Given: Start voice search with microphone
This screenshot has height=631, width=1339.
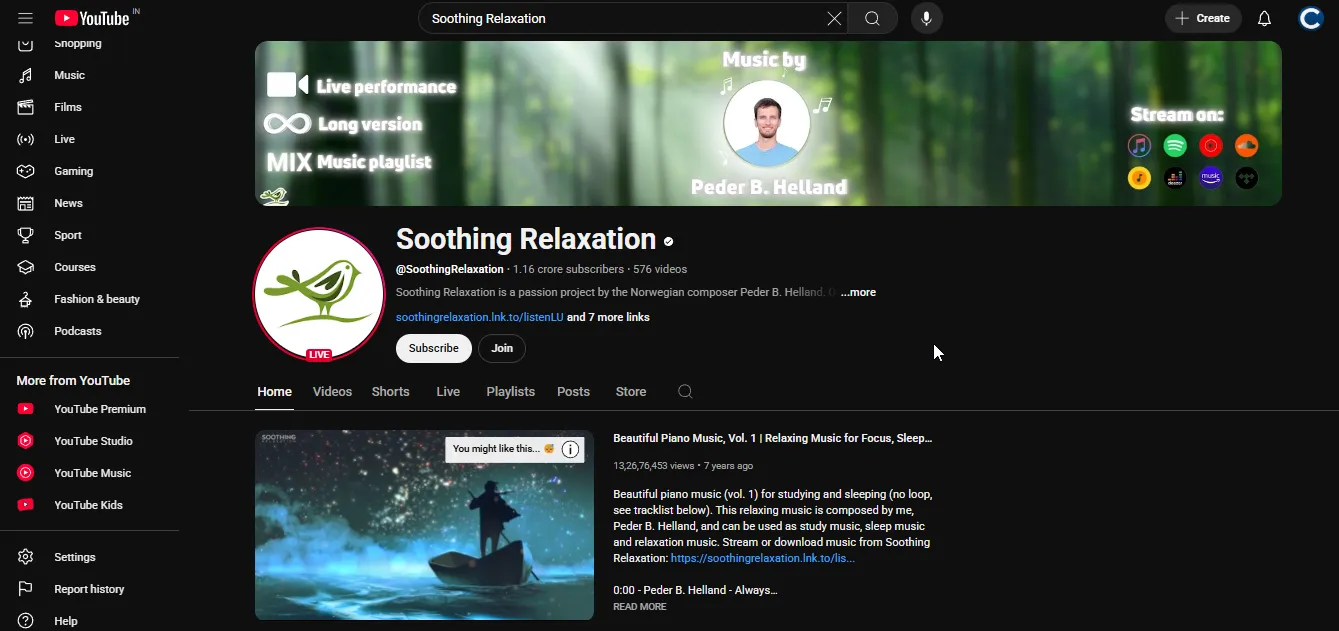Looking at the screenshot, I should (927, 18).
